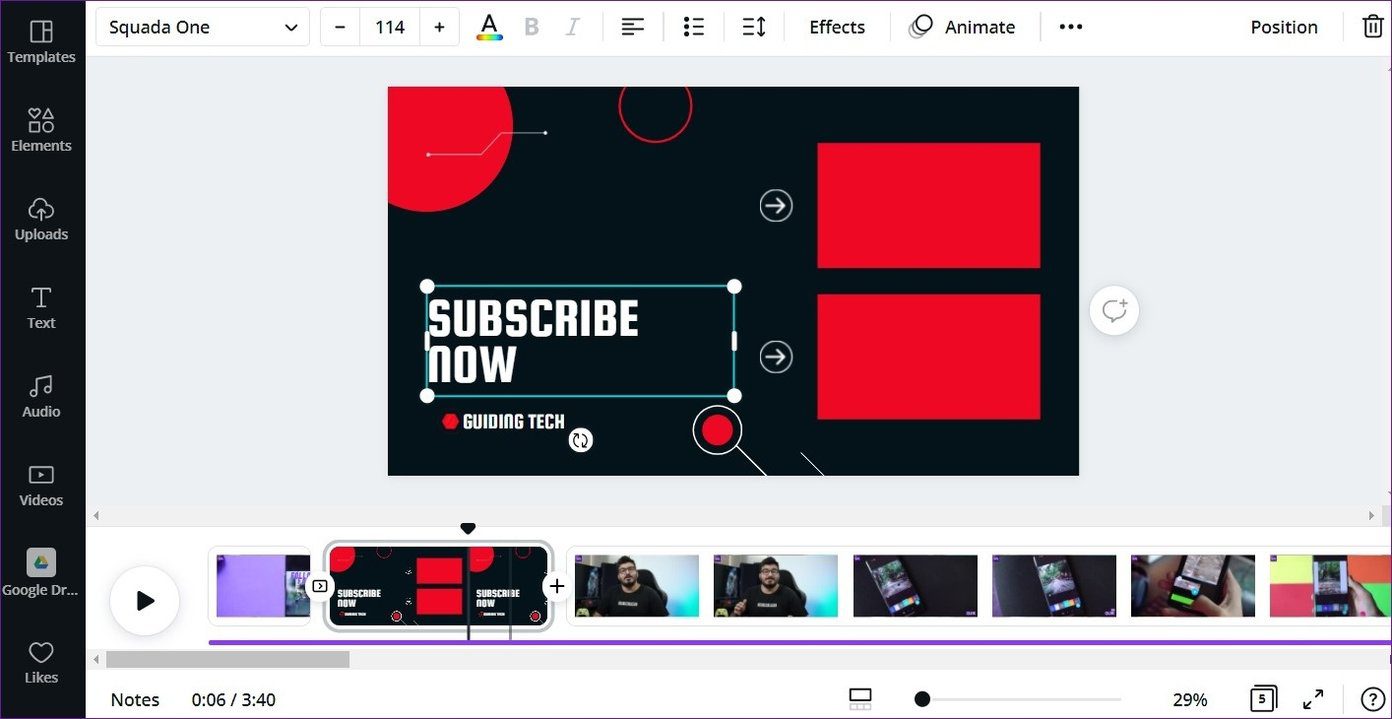
Task: Open the Text panel
Action: 41,308
